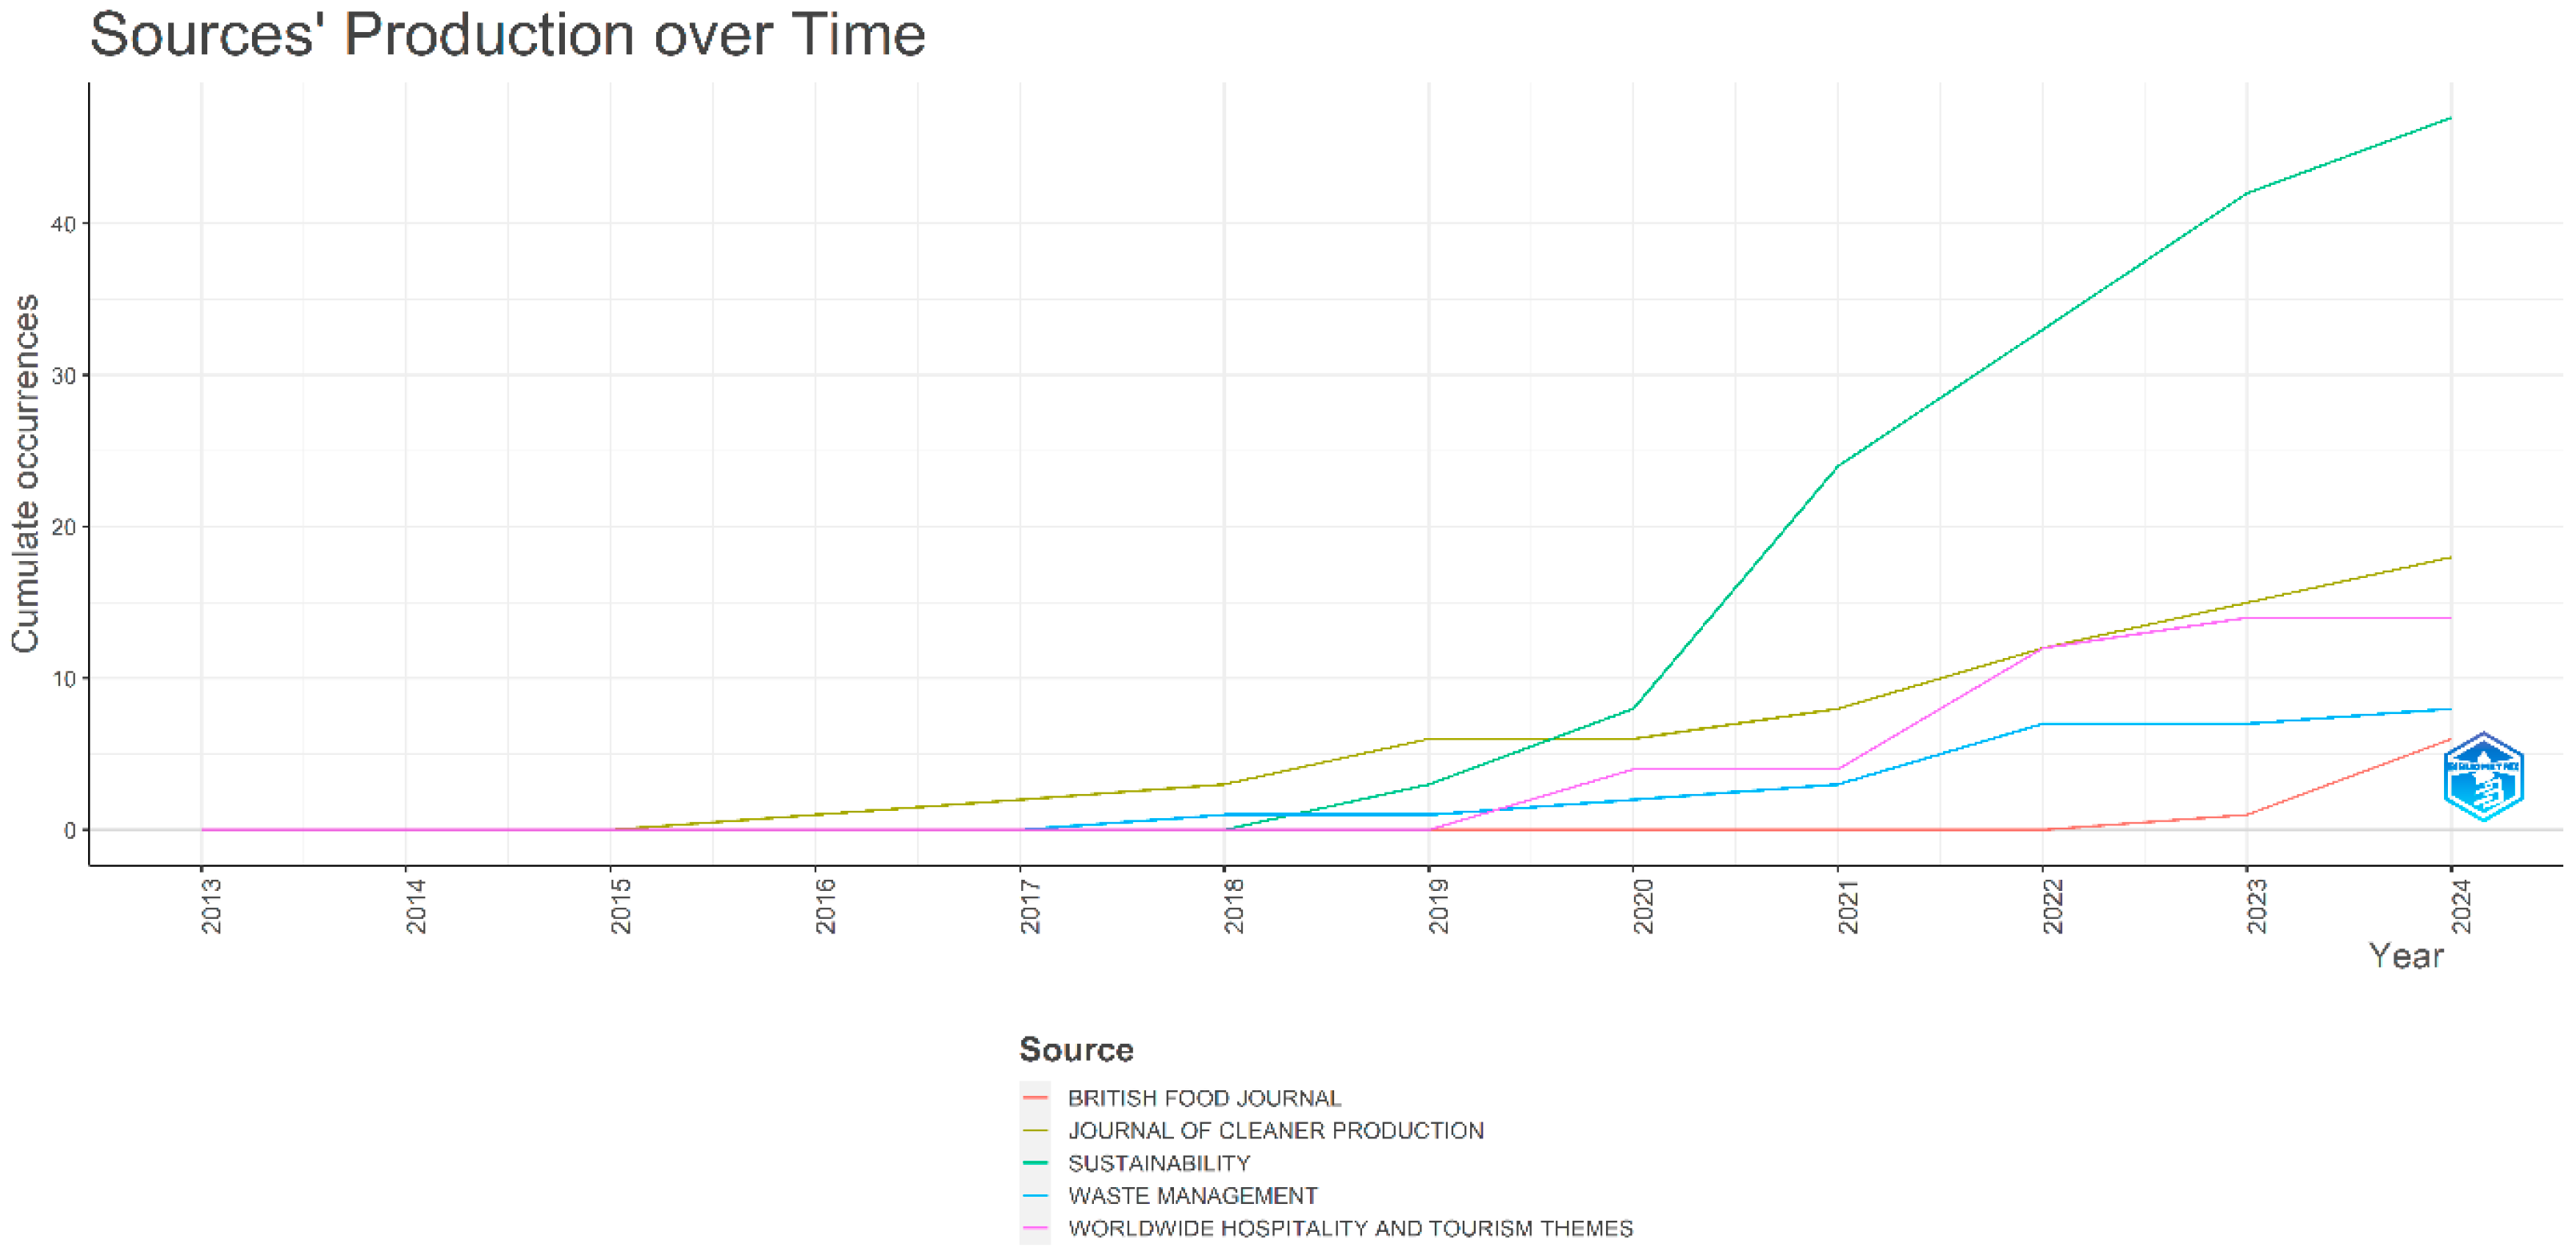Click the Sustainability legend color swatch

[1035, 1163]
